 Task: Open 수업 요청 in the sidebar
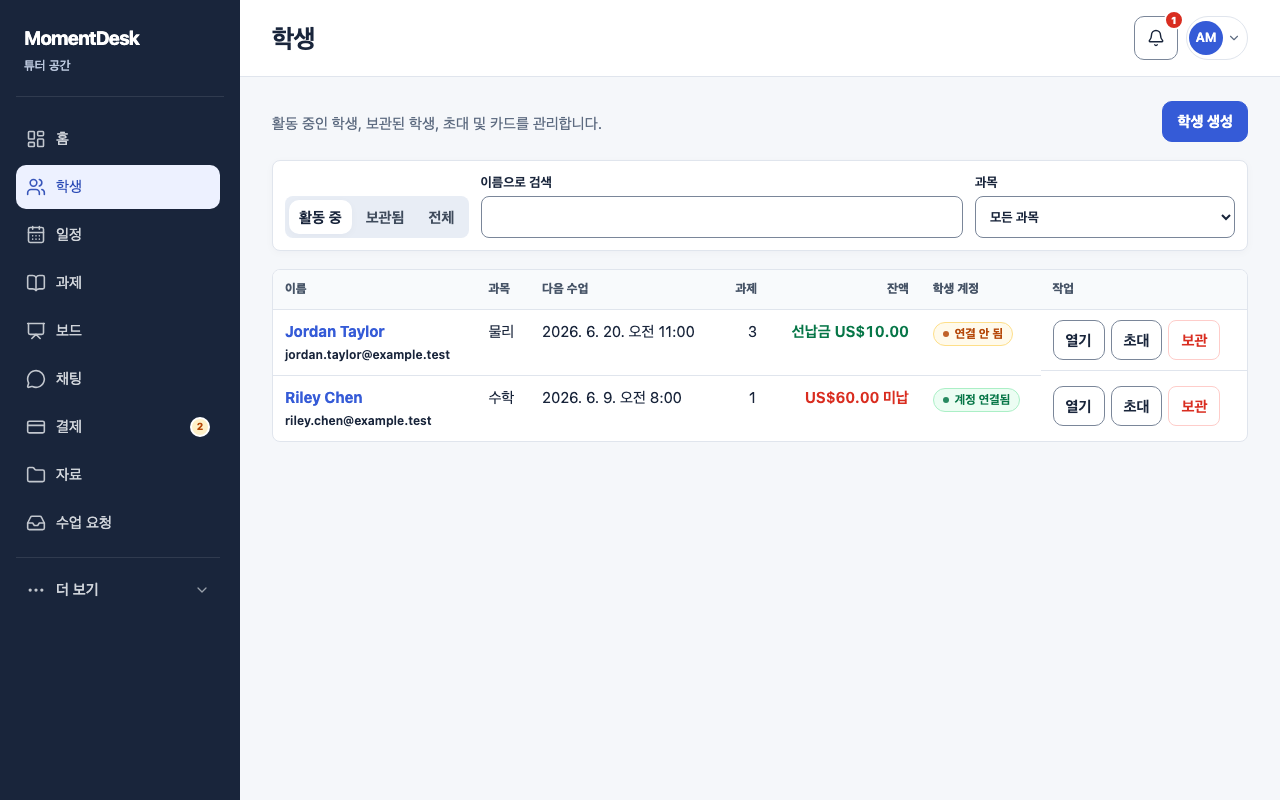(x=118, y=523)
